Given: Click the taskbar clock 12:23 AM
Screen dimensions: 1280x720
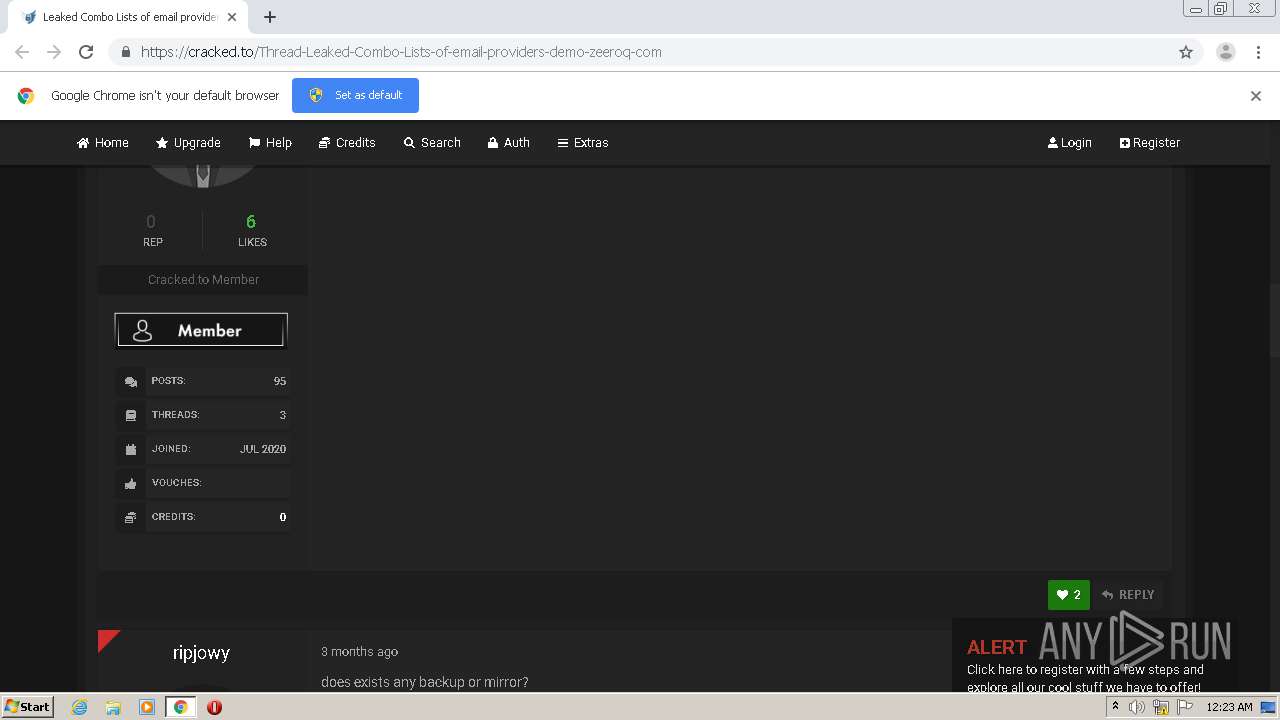Looking at the screenshot, I should tap(1229, 707).
